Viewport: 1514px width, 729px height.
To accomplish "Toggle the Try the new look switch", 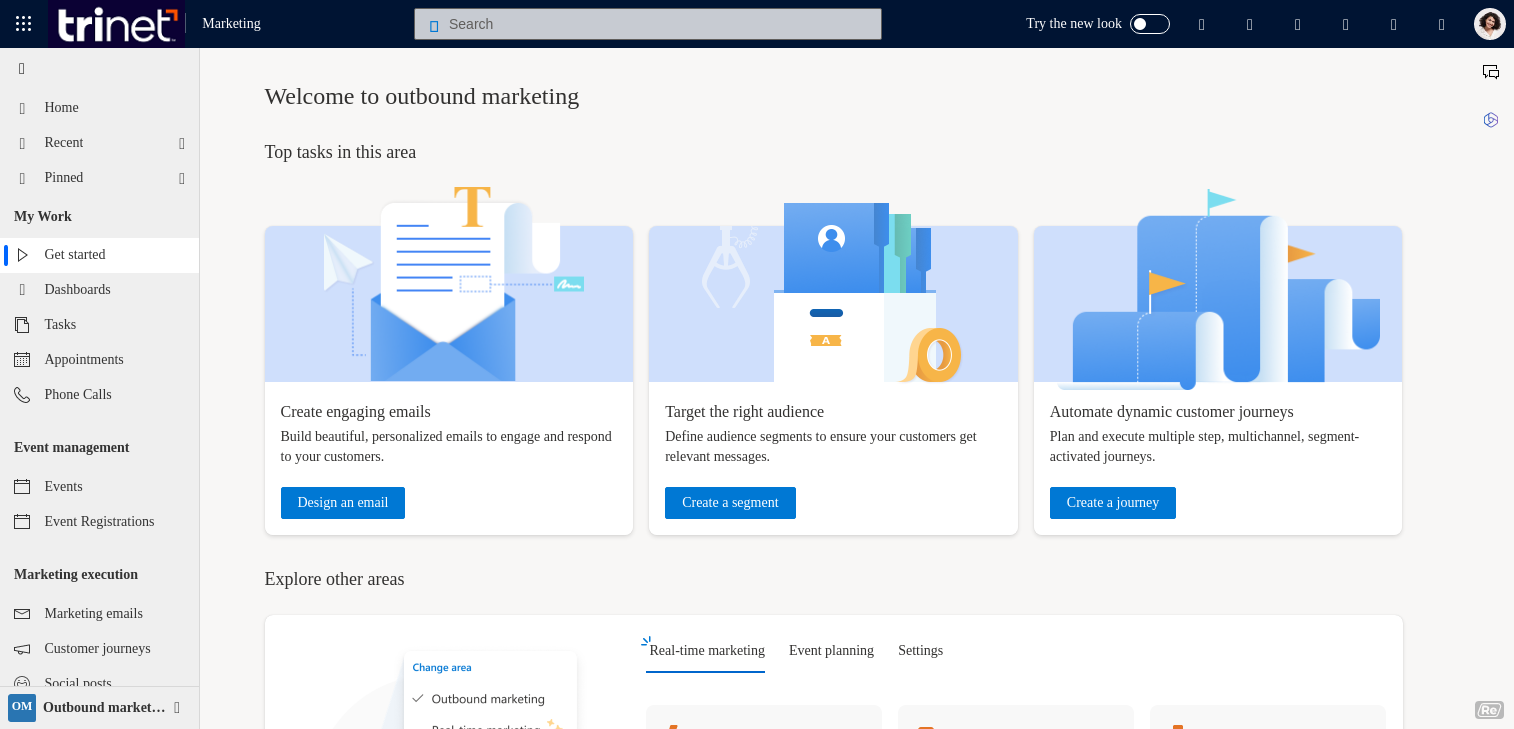I will 1149,24.
